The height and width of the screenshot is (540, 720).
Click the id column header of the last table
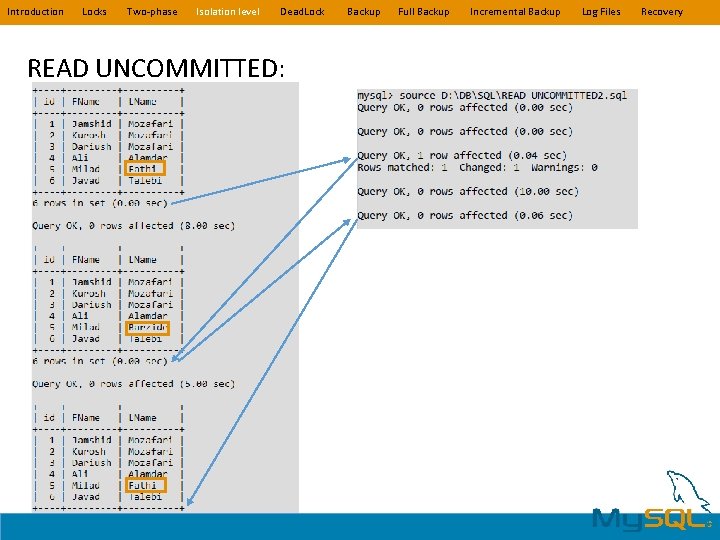click(x=49, y=417)
